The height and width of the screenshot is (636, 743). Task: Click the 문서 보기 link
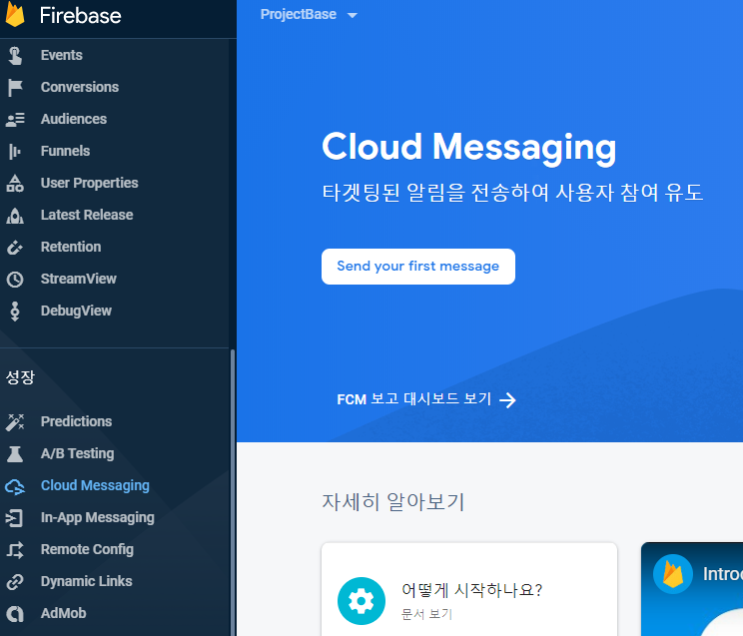pos(426,614)
